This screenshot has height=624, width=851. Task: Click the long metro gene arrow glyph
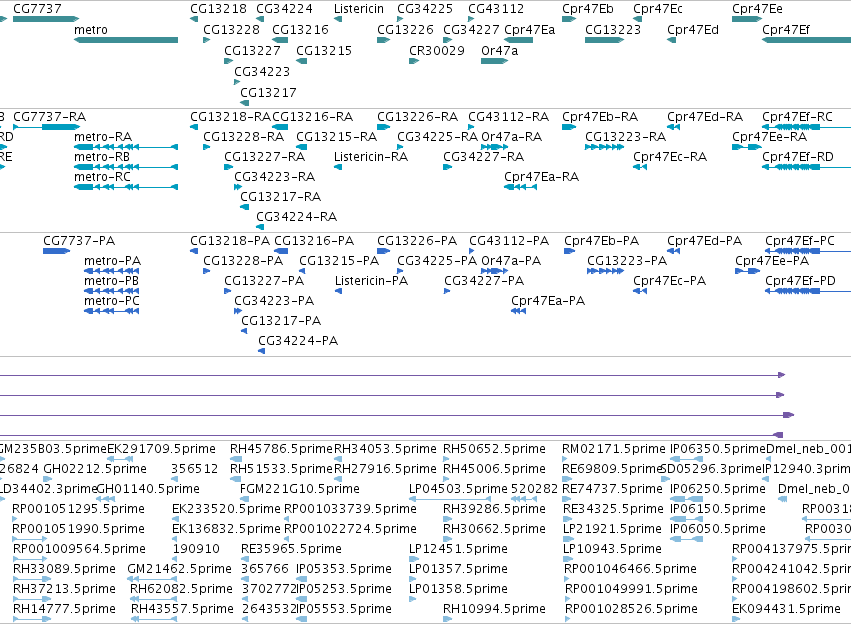(x=126, y=40)
